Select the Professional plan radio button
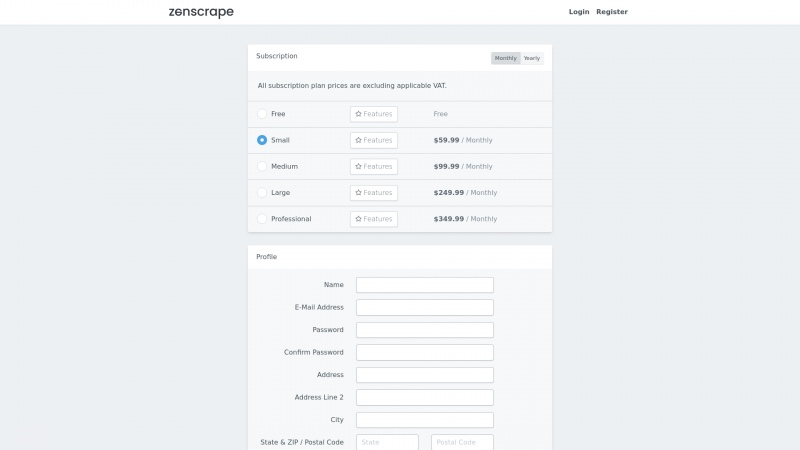800x450 pixels. pos(262,219)
